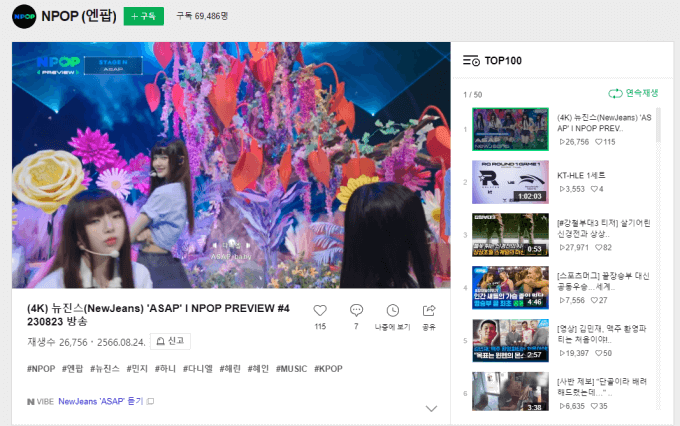Click the NPOP channel logo avatar
The image size is (680, 426).
click(25, 16)
